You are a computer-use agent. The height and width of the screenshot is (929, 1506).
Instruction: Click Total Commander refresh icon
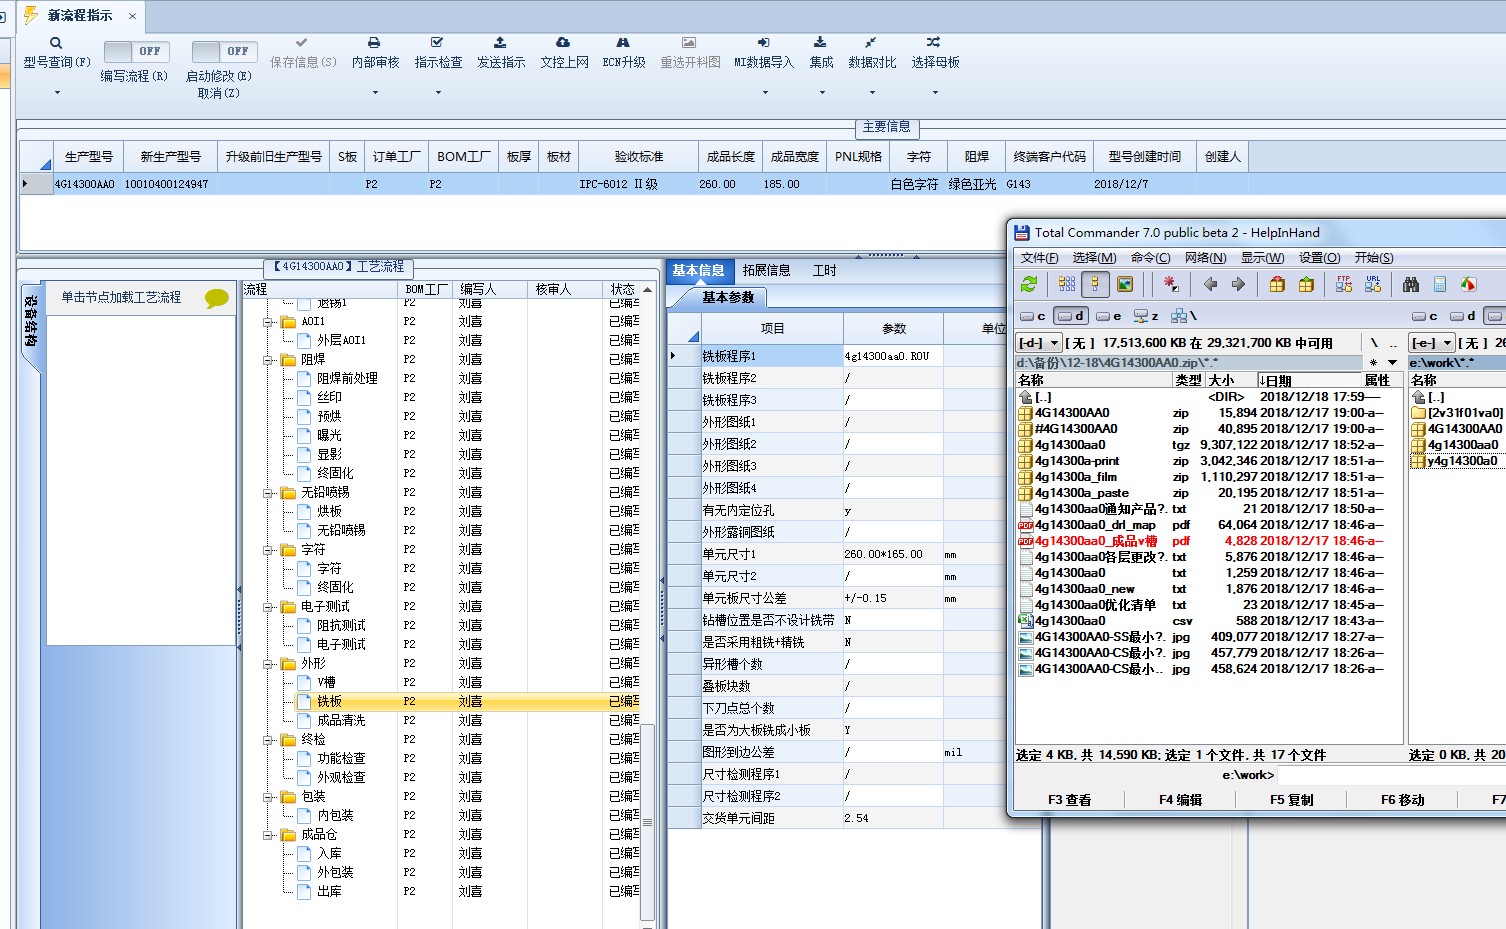pyautogui.click(x=1028, y=285)
